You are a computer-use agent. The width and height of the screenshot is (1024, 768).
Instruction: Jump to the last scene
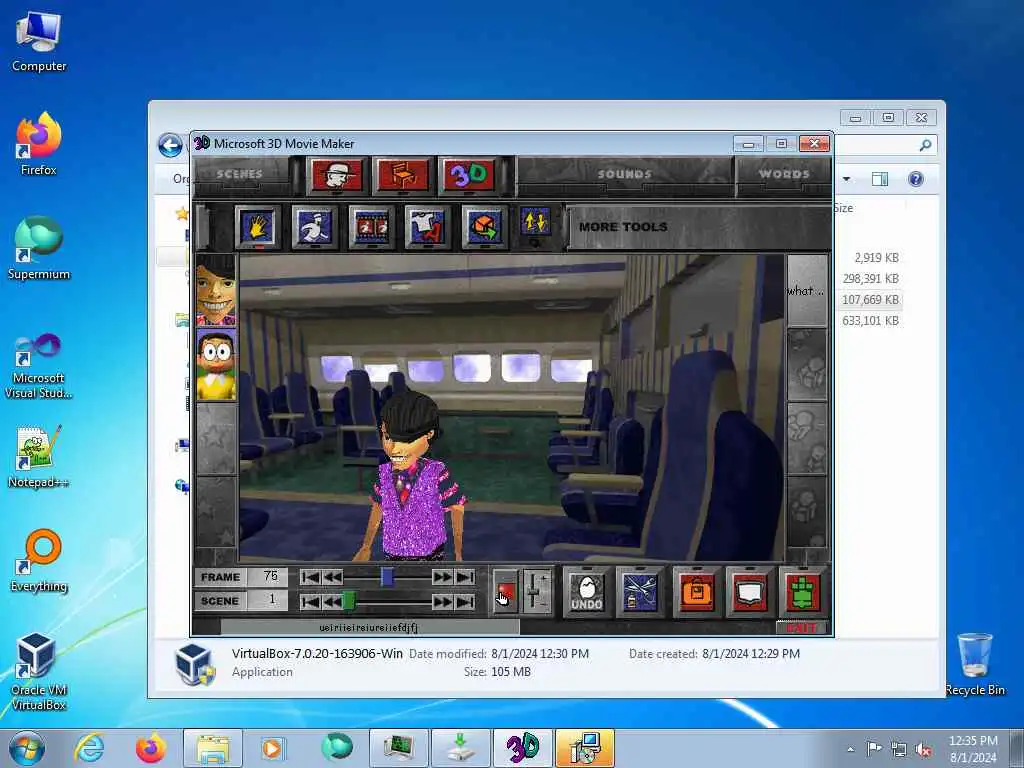click(465, 601)
